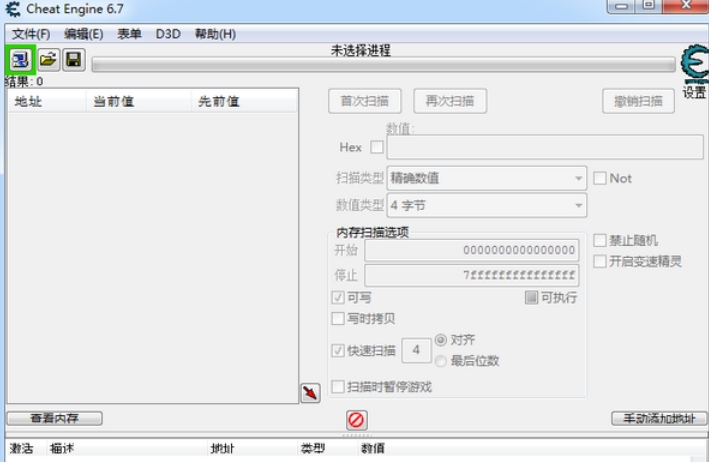
Task: Click the 未选择进程 label
Action: coord(360,50)
